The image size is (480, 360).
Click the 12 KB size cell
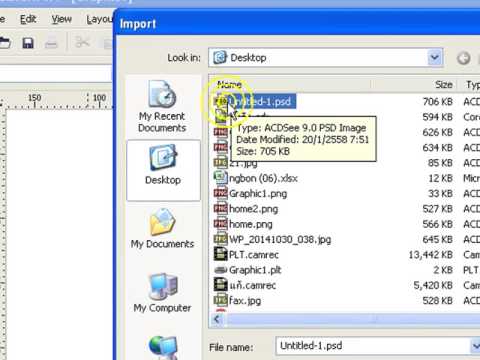coord(441,178)
